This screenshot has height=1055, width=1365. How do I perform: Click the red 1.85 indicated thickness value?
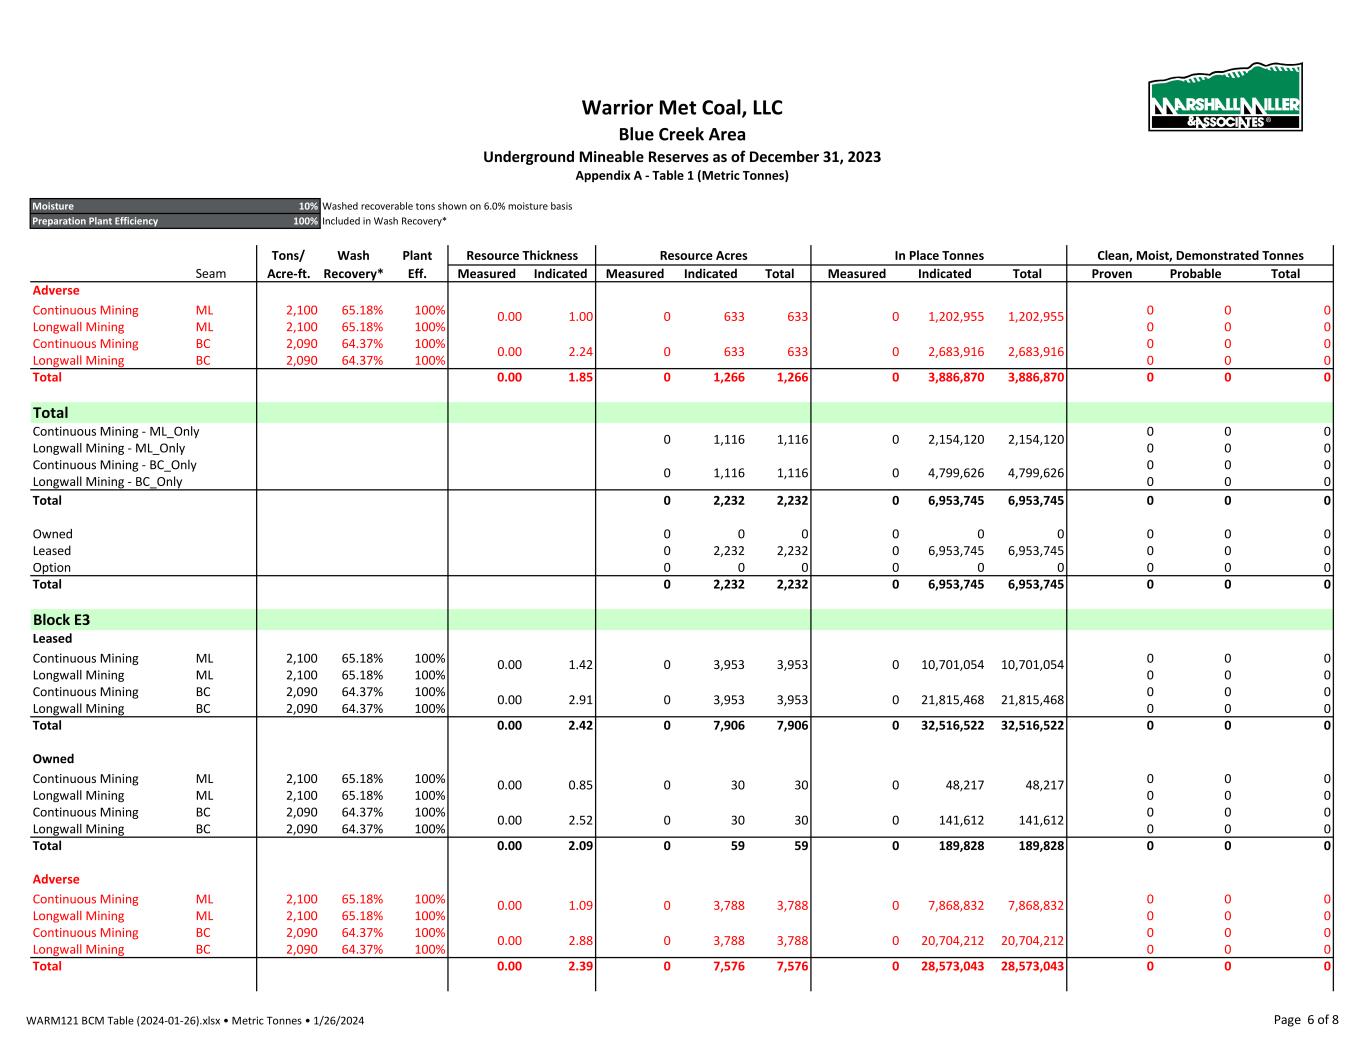tap(580, 378)
